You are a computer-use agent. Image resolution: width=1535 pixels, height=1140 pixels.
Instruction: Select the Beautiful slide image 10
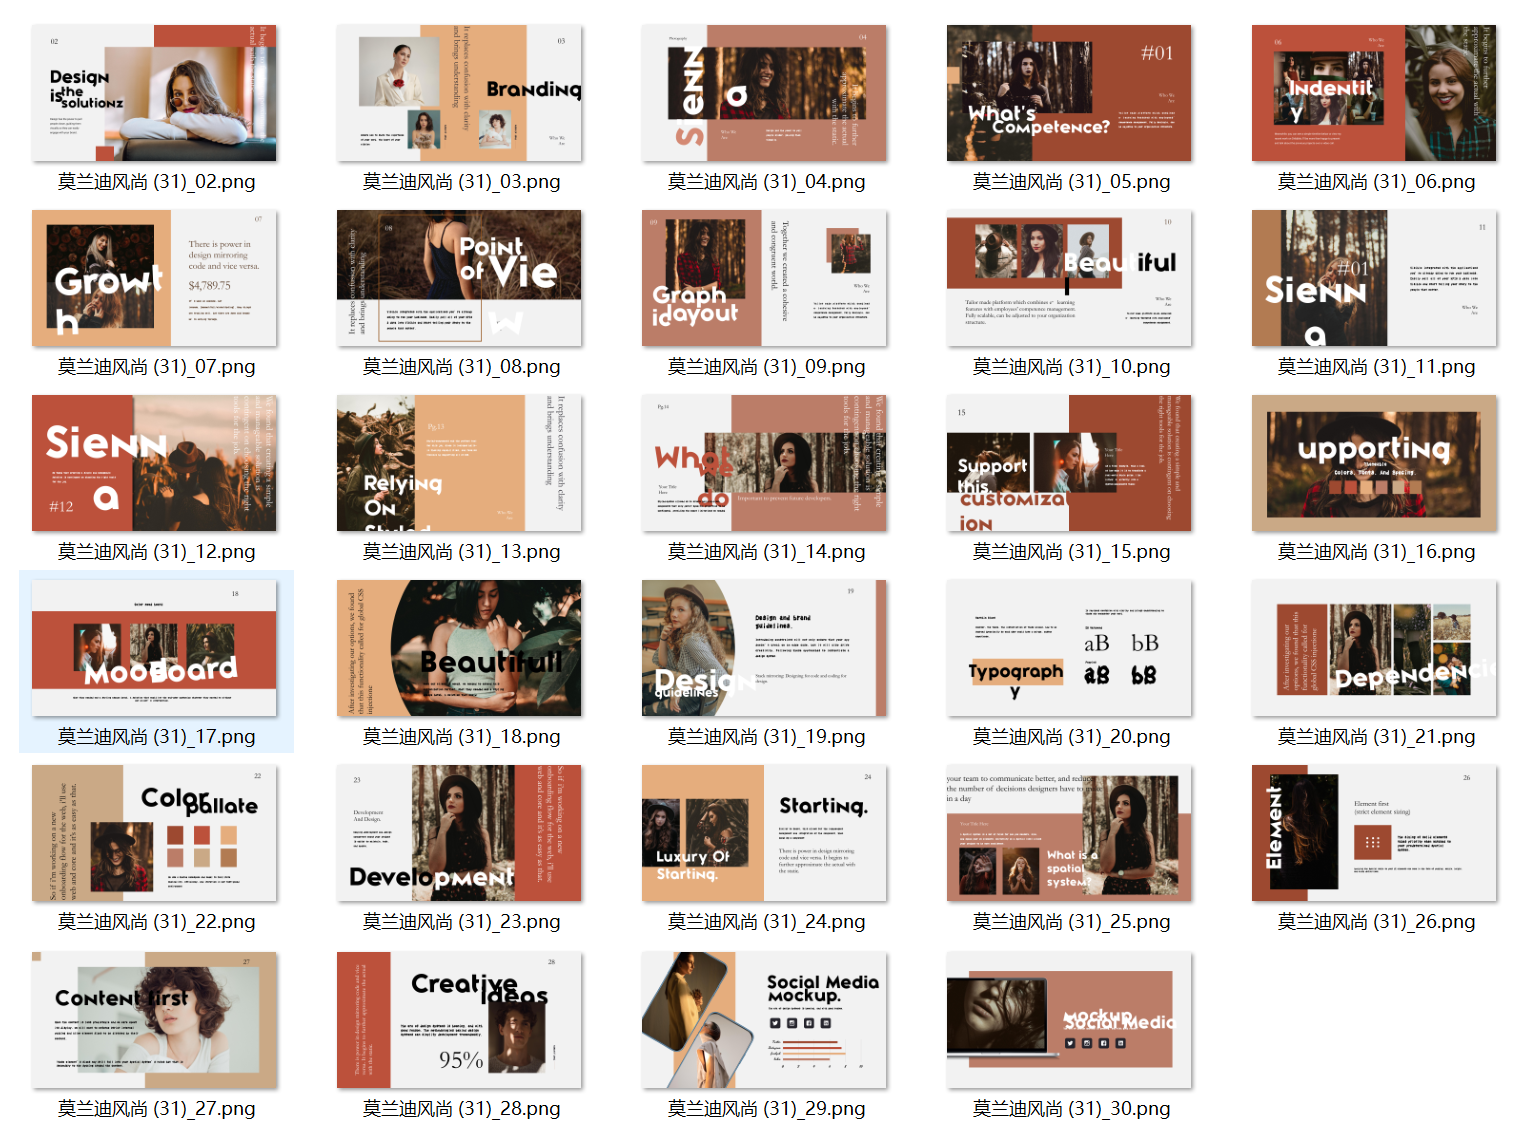click(x=1069, y=278)
